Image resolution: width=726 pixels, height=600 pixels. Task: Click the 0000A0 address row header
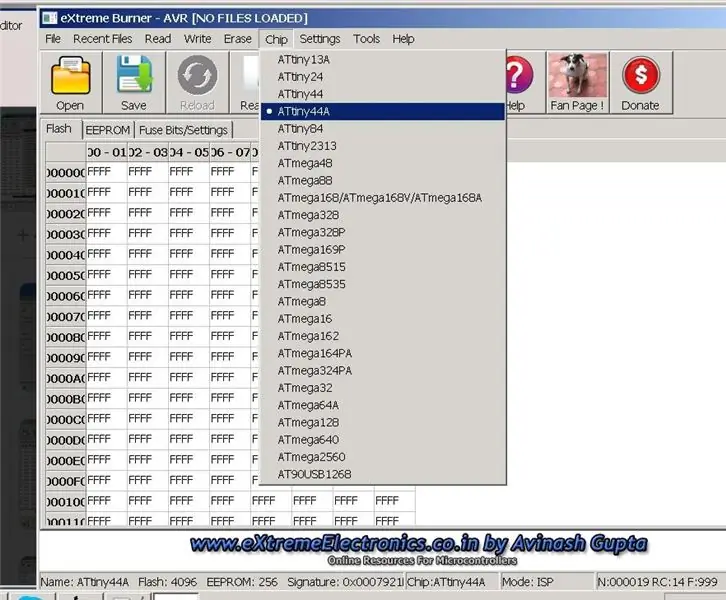click(x=66, y=379)
